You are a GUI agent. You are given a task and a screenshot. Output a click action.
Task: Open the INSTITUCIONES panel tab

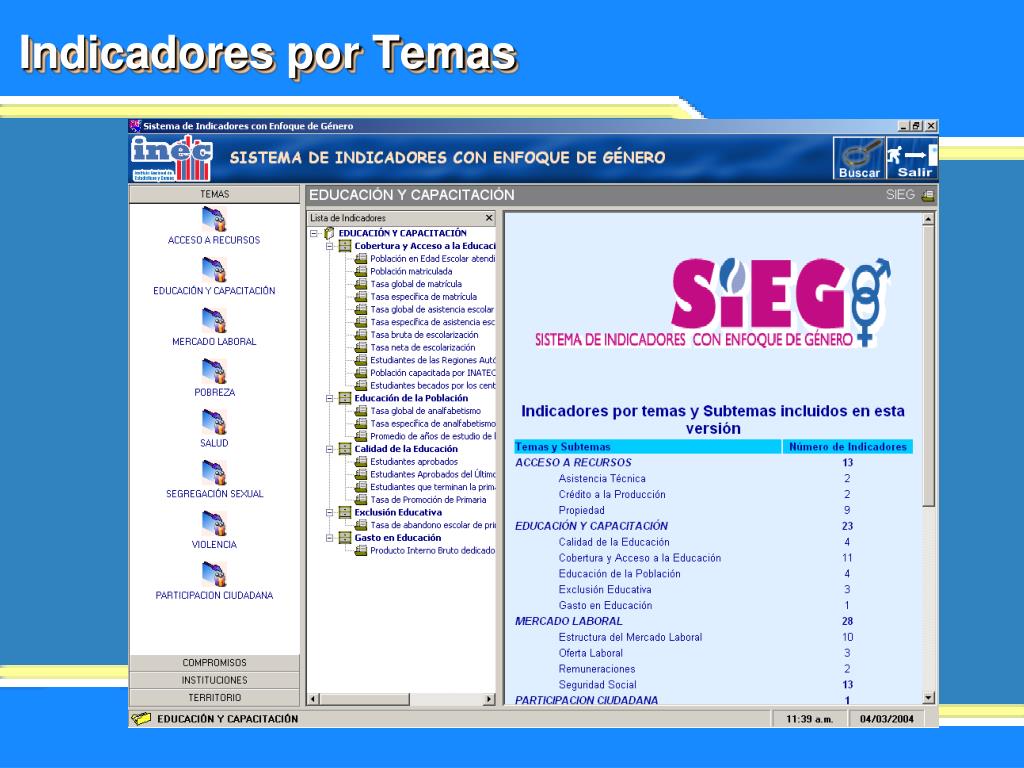(x=214, y=680)
